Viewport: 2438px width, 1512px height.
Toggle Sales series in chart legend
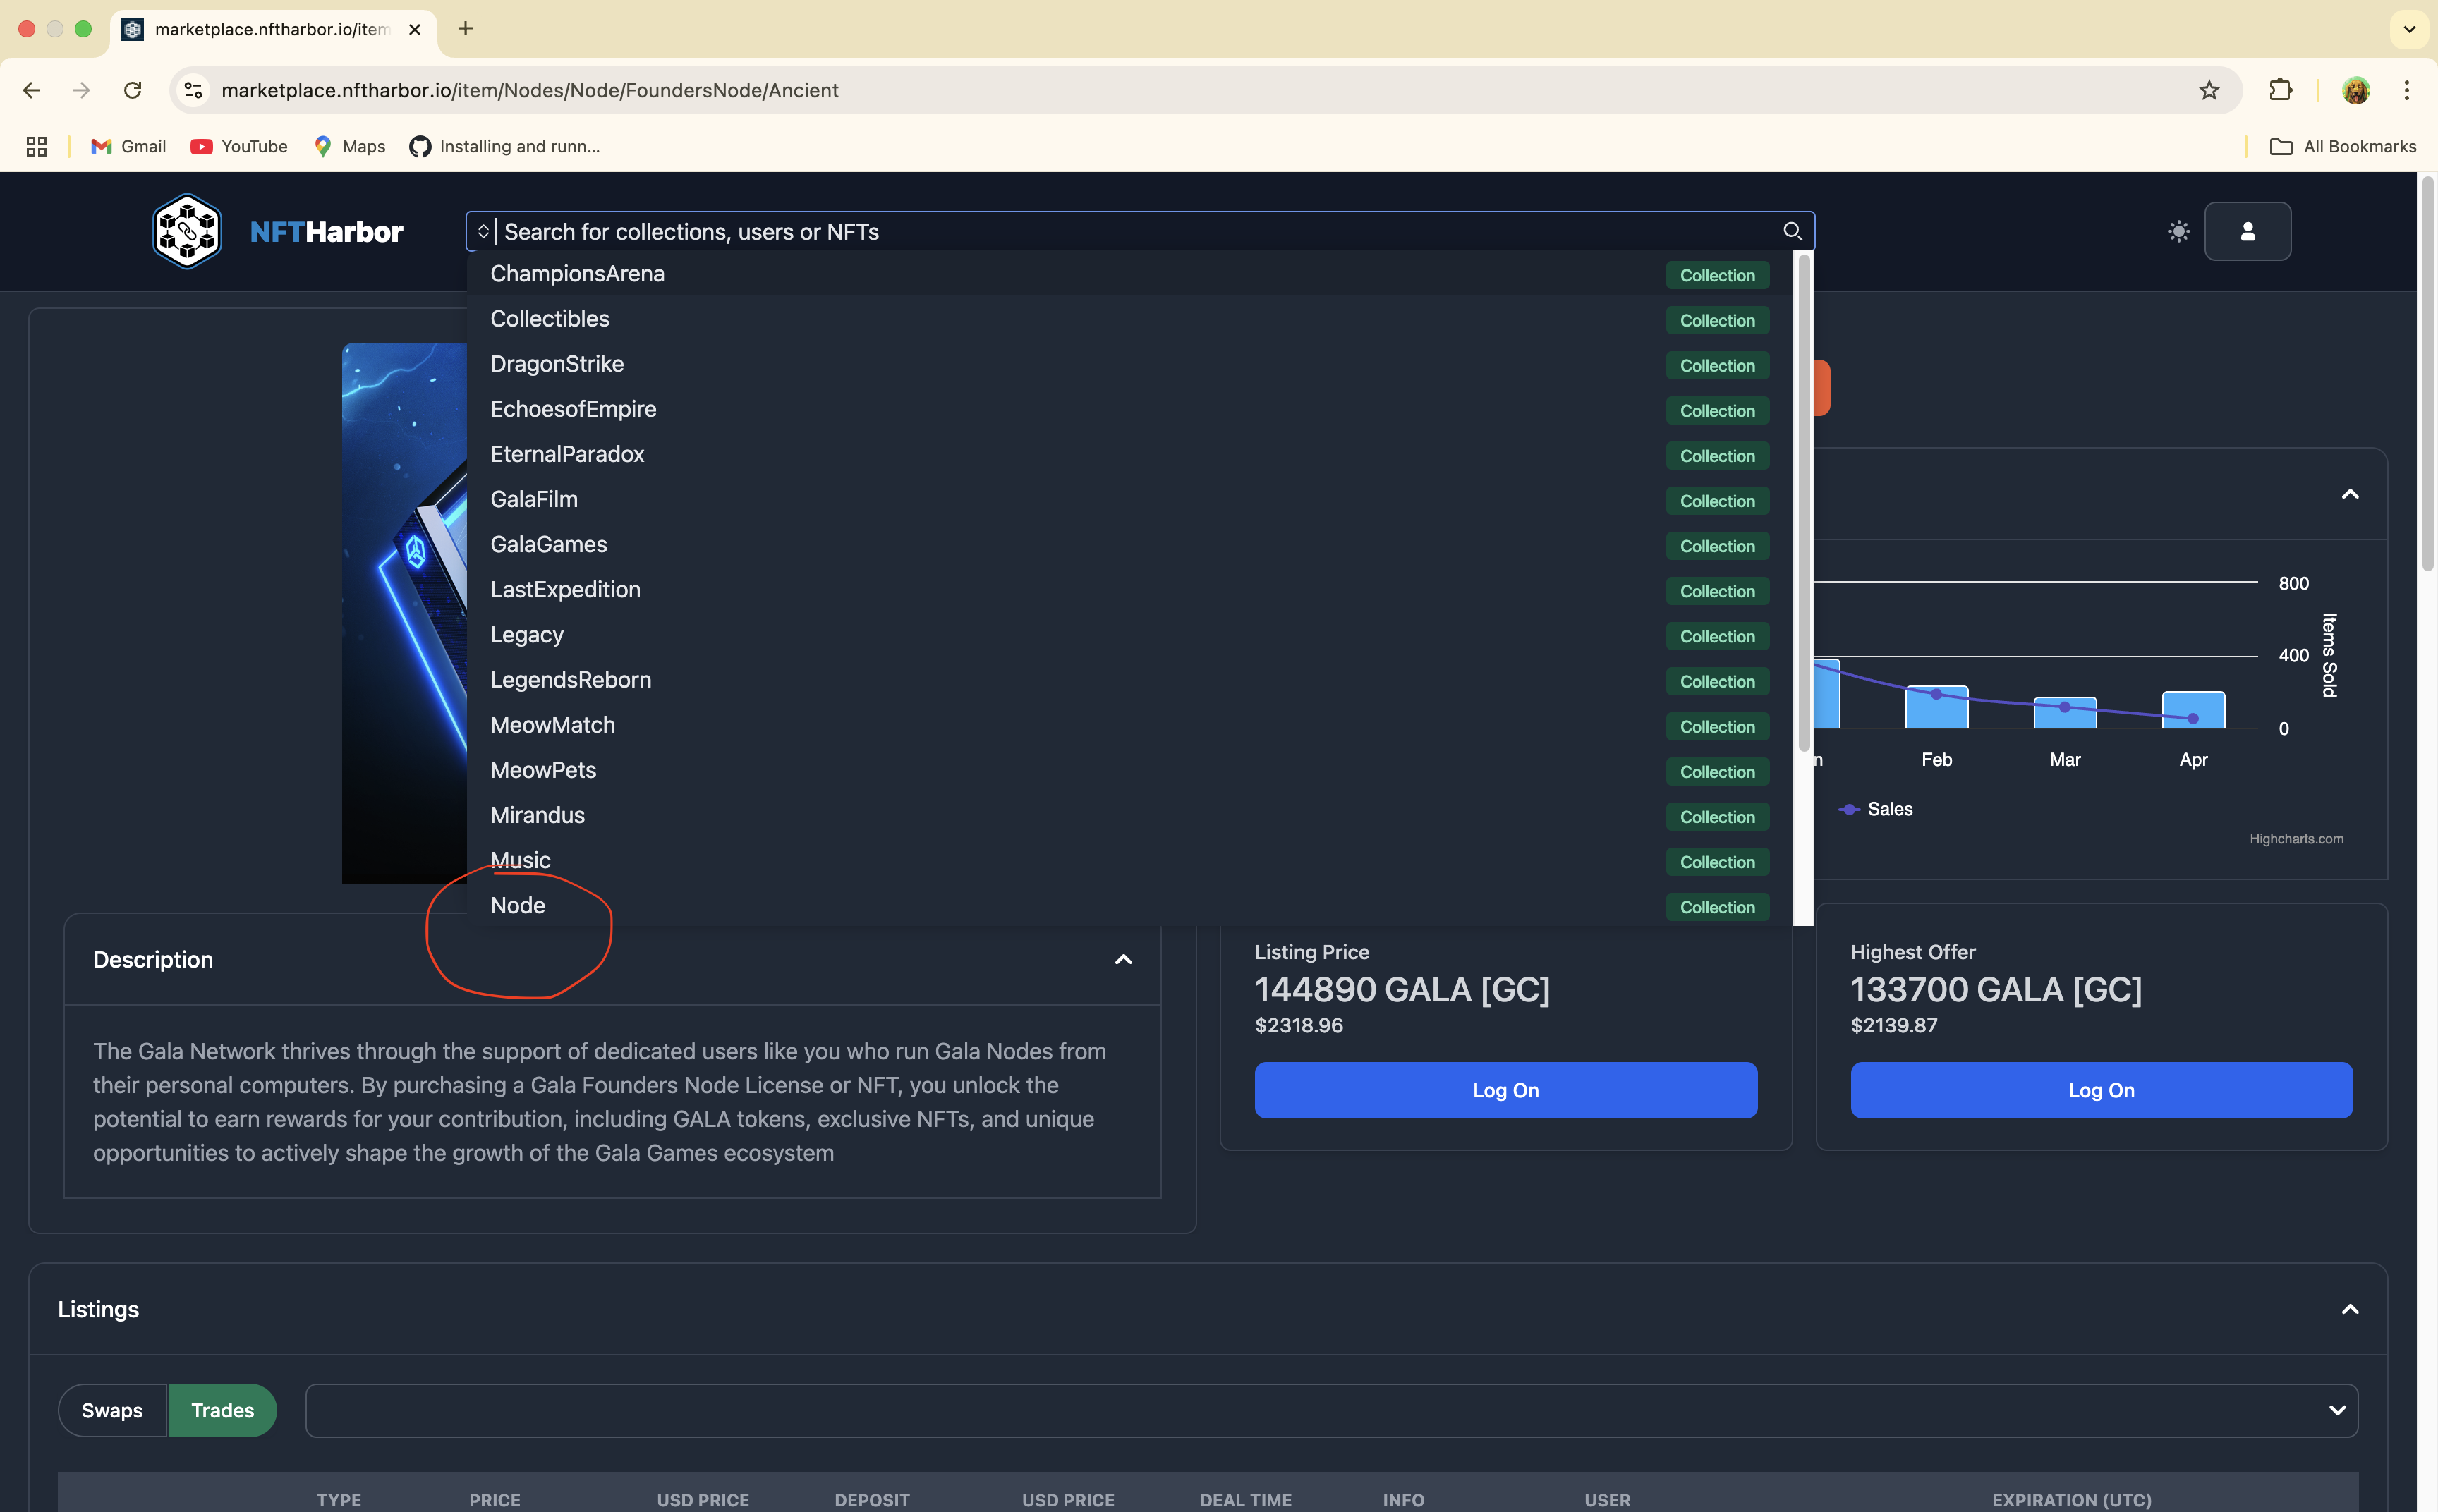[1875, 809]
